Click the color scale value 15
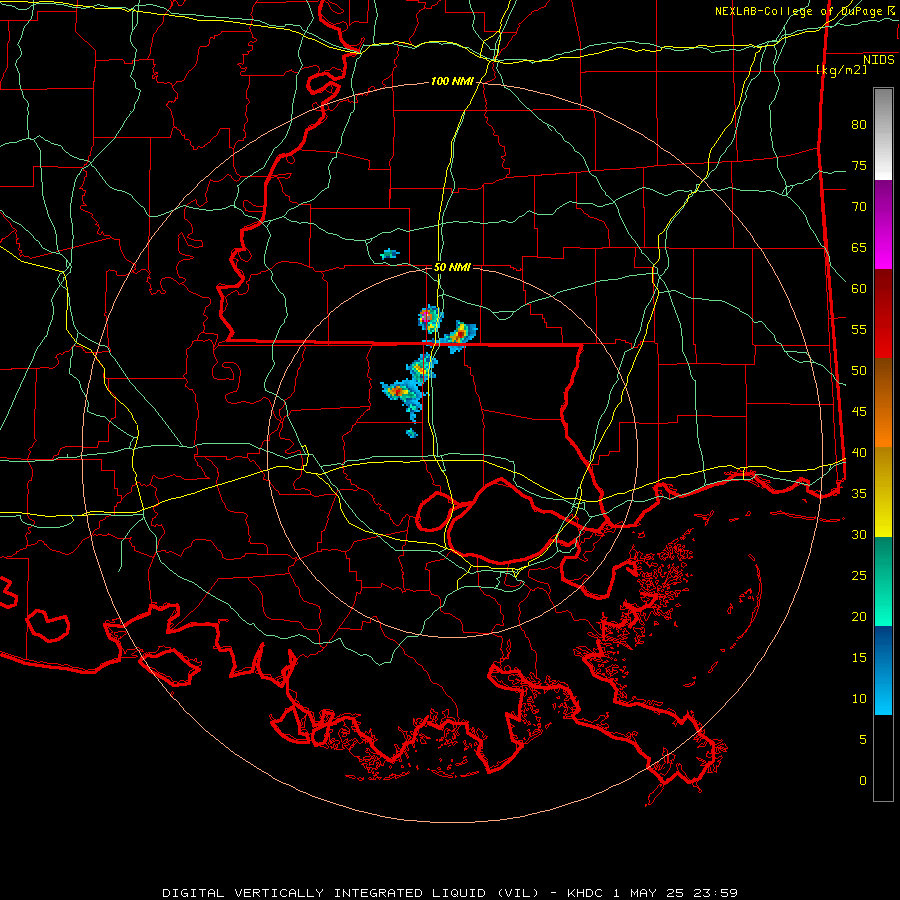This screenshot has width=900, height=900. (859, 658)
